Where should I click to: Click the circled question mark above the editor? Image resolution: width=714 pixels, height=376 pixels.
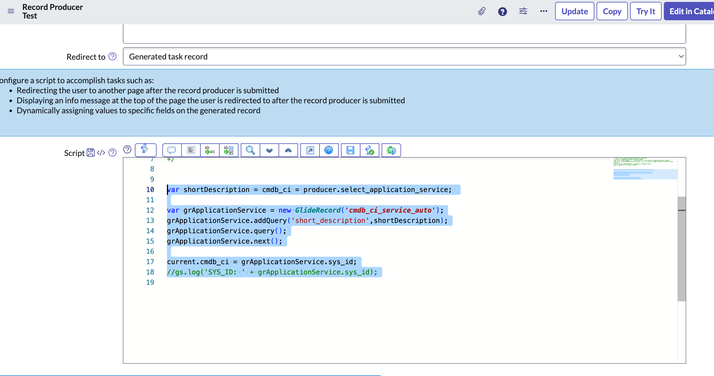point(128,149)
